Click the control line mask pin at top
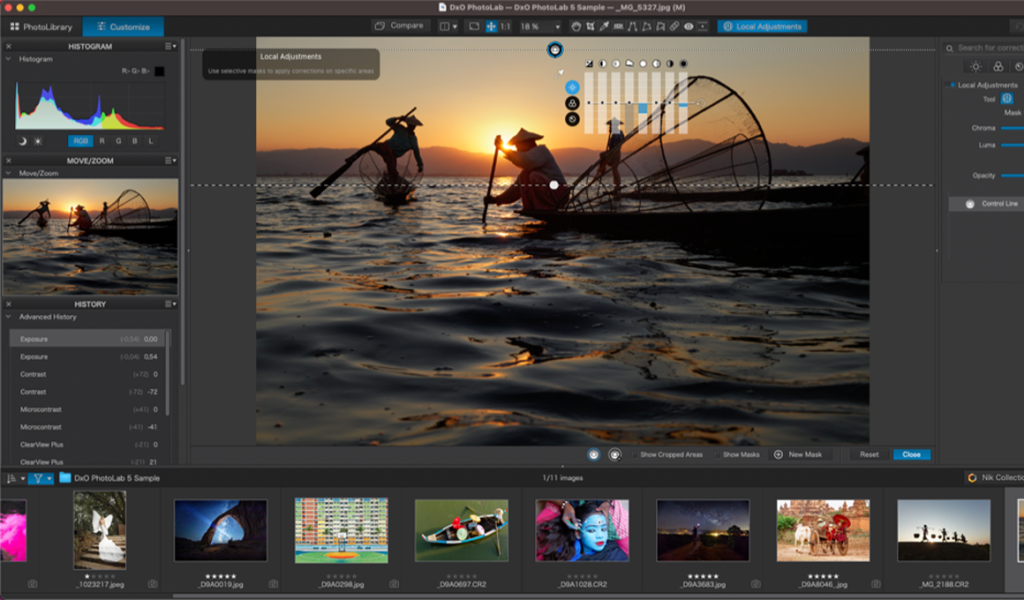The width and height of the screenshot is (1024, 600). [x=554, y=50]
